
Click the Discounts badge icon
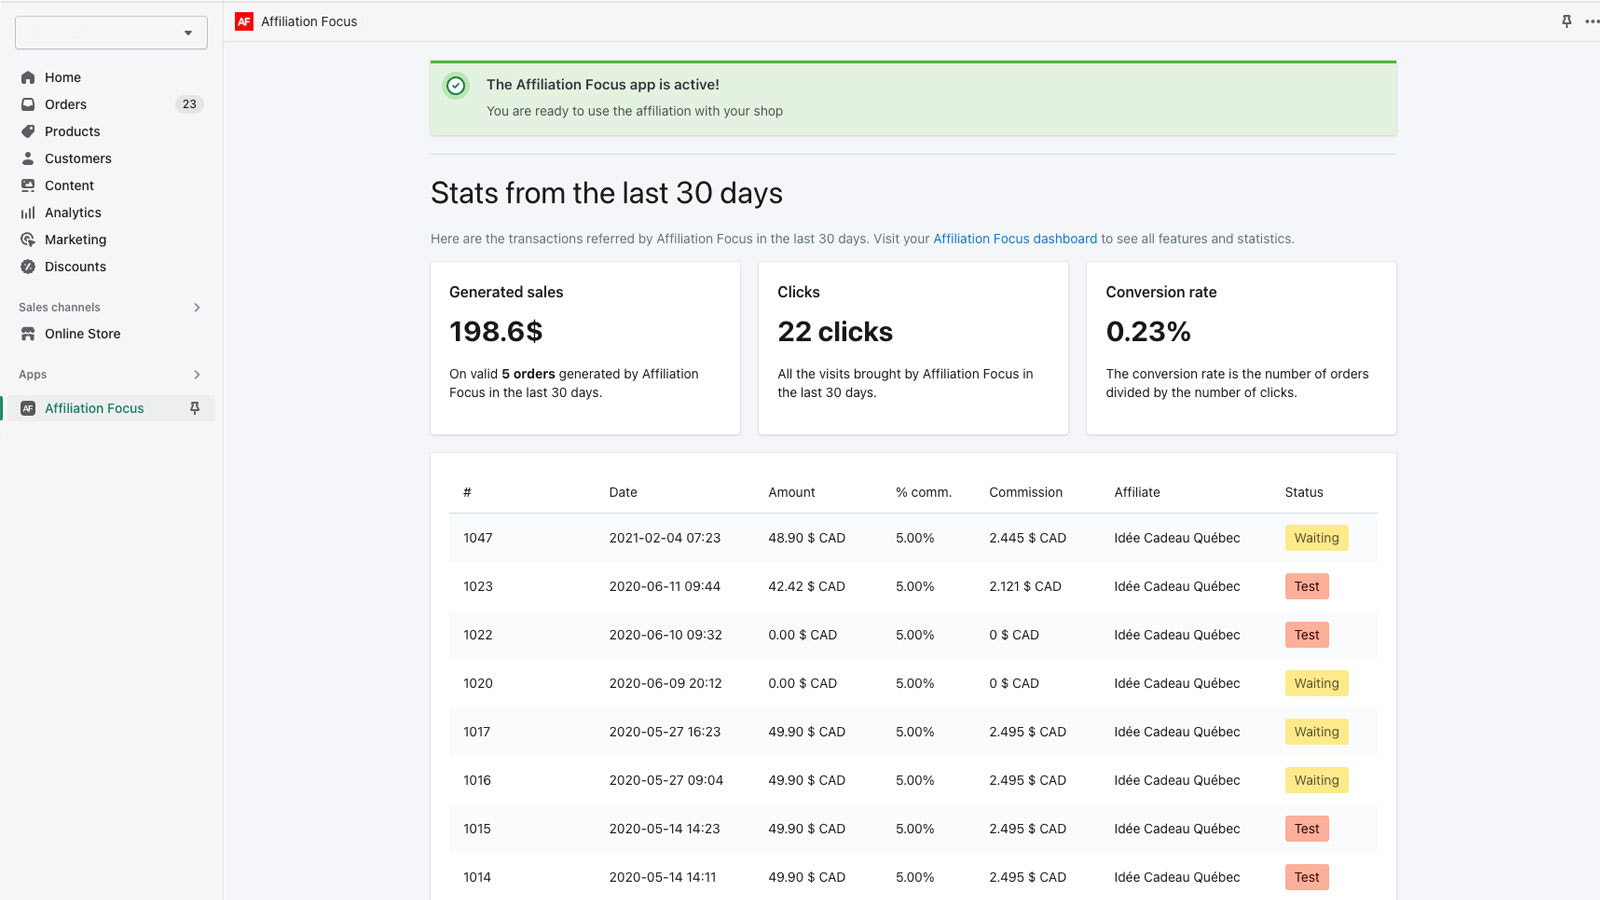click(28, 266)
